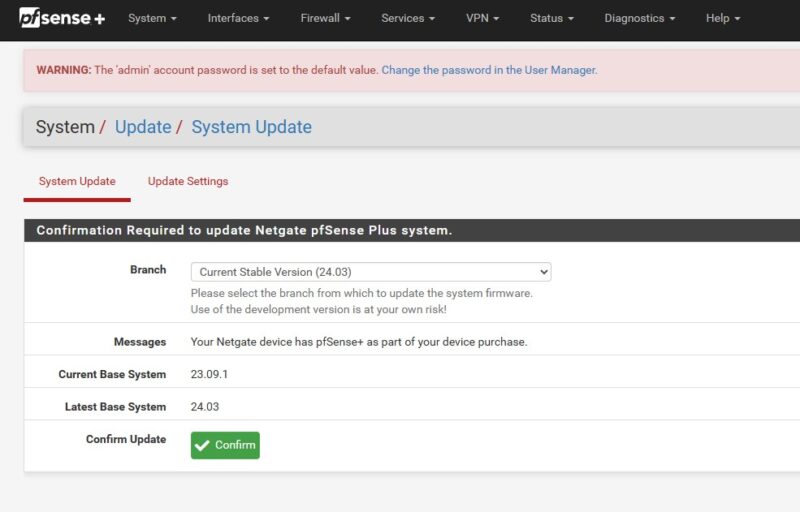
Task: Follow the change password User Manager link
Action: click(x=489, y=70)
